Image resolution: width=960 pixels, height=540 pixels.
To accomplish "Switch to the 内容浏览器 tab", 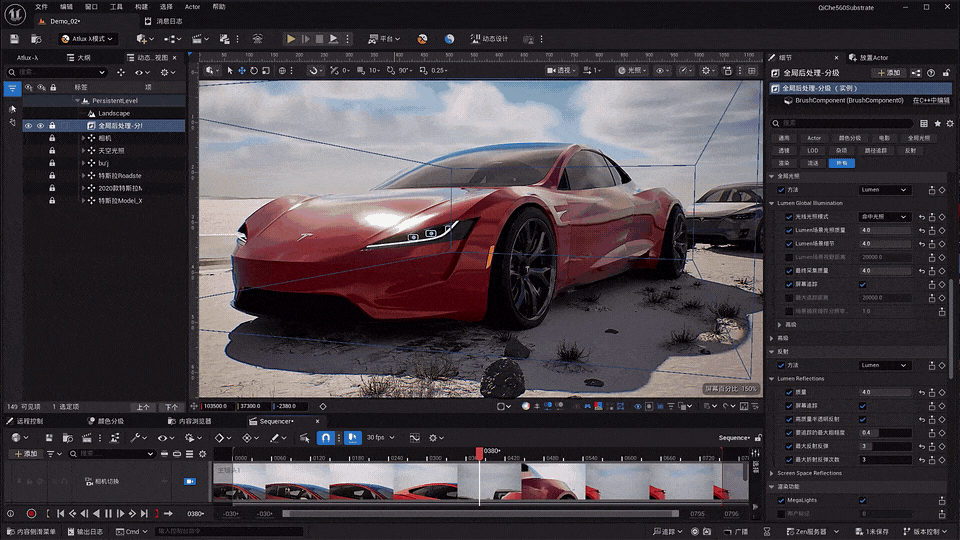I will 190,421.
